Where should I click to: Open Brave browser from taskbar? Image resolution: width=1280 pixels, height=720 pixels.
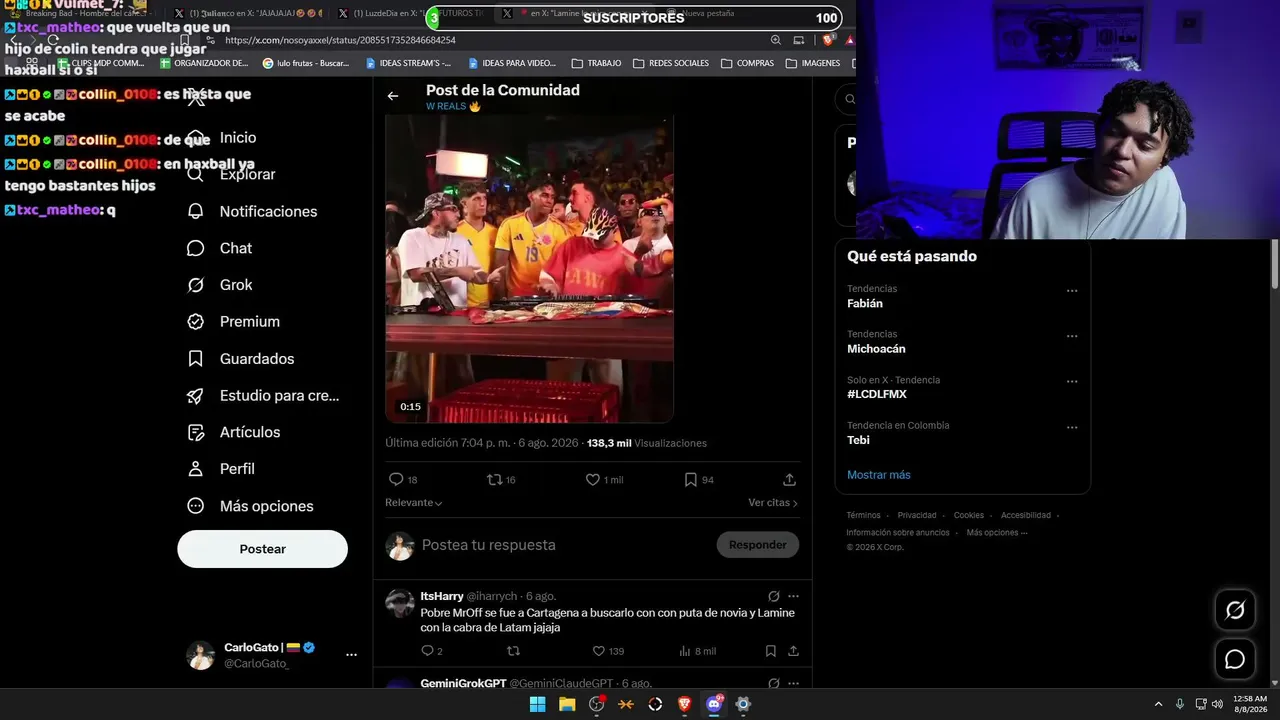click(x=685, y=704)
